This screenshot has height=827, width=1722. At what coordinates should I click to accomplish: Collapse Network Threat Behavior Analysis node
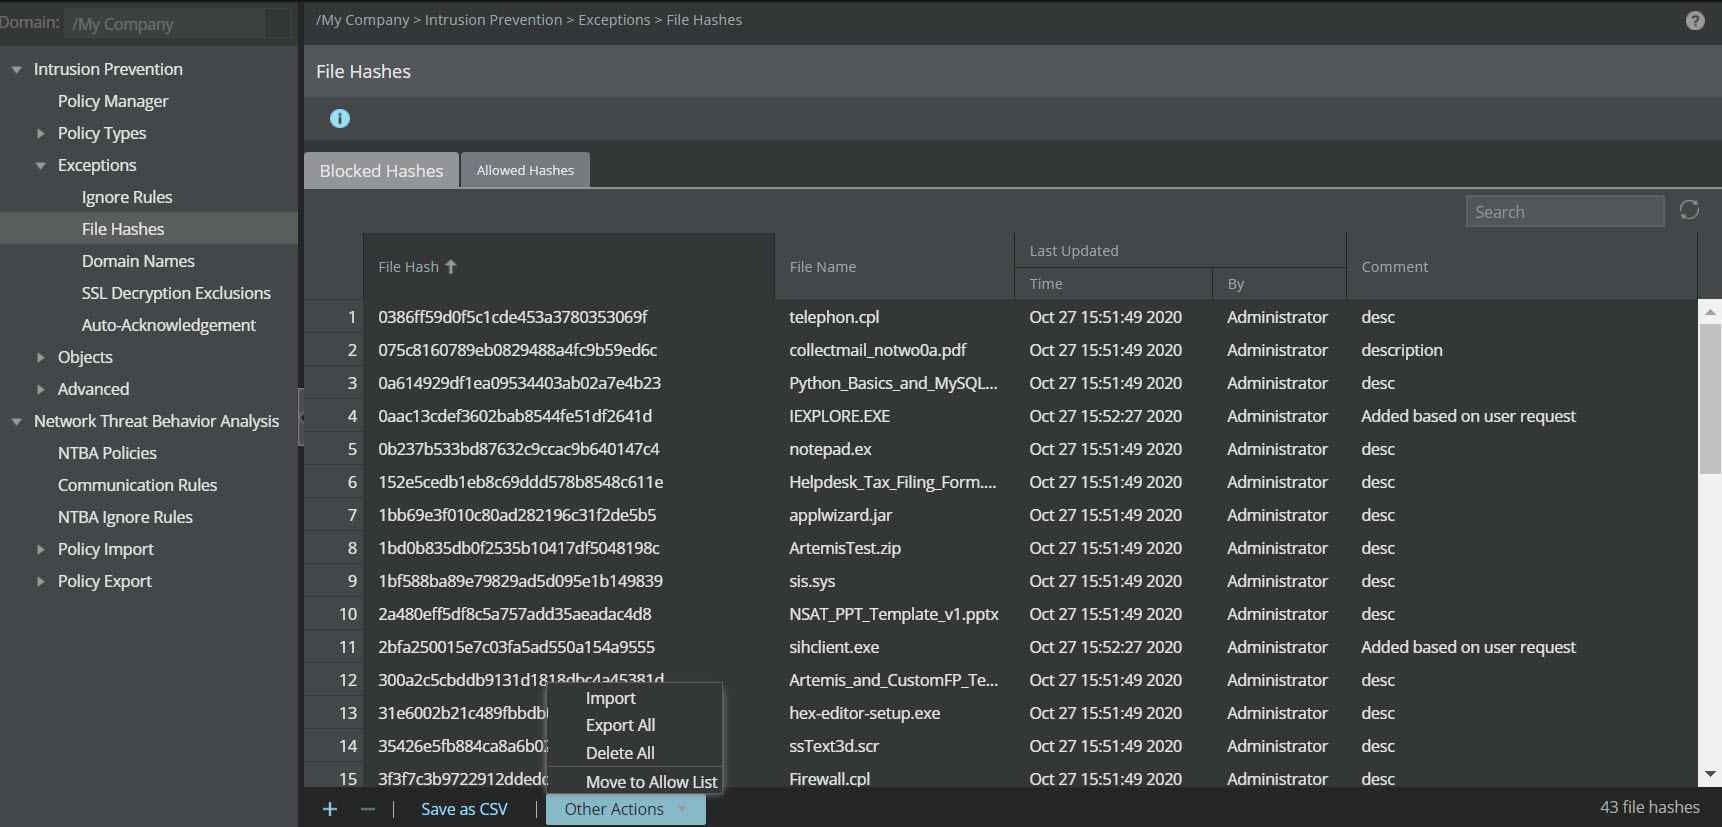(17, 422)
